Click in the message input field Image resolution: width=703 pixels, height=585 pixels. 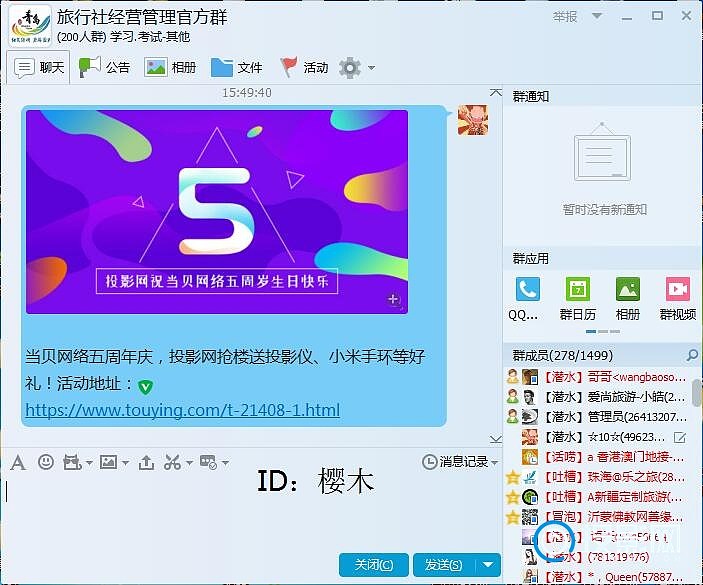251,511
